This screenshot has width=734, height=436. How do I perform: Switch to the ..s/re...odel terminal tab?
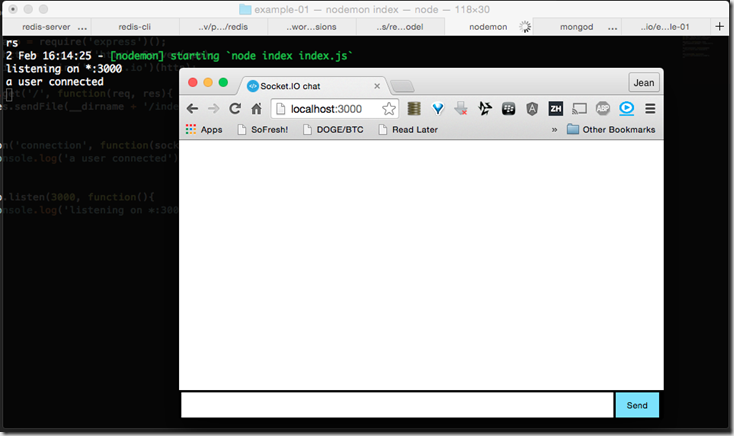[x=400, y=27]
